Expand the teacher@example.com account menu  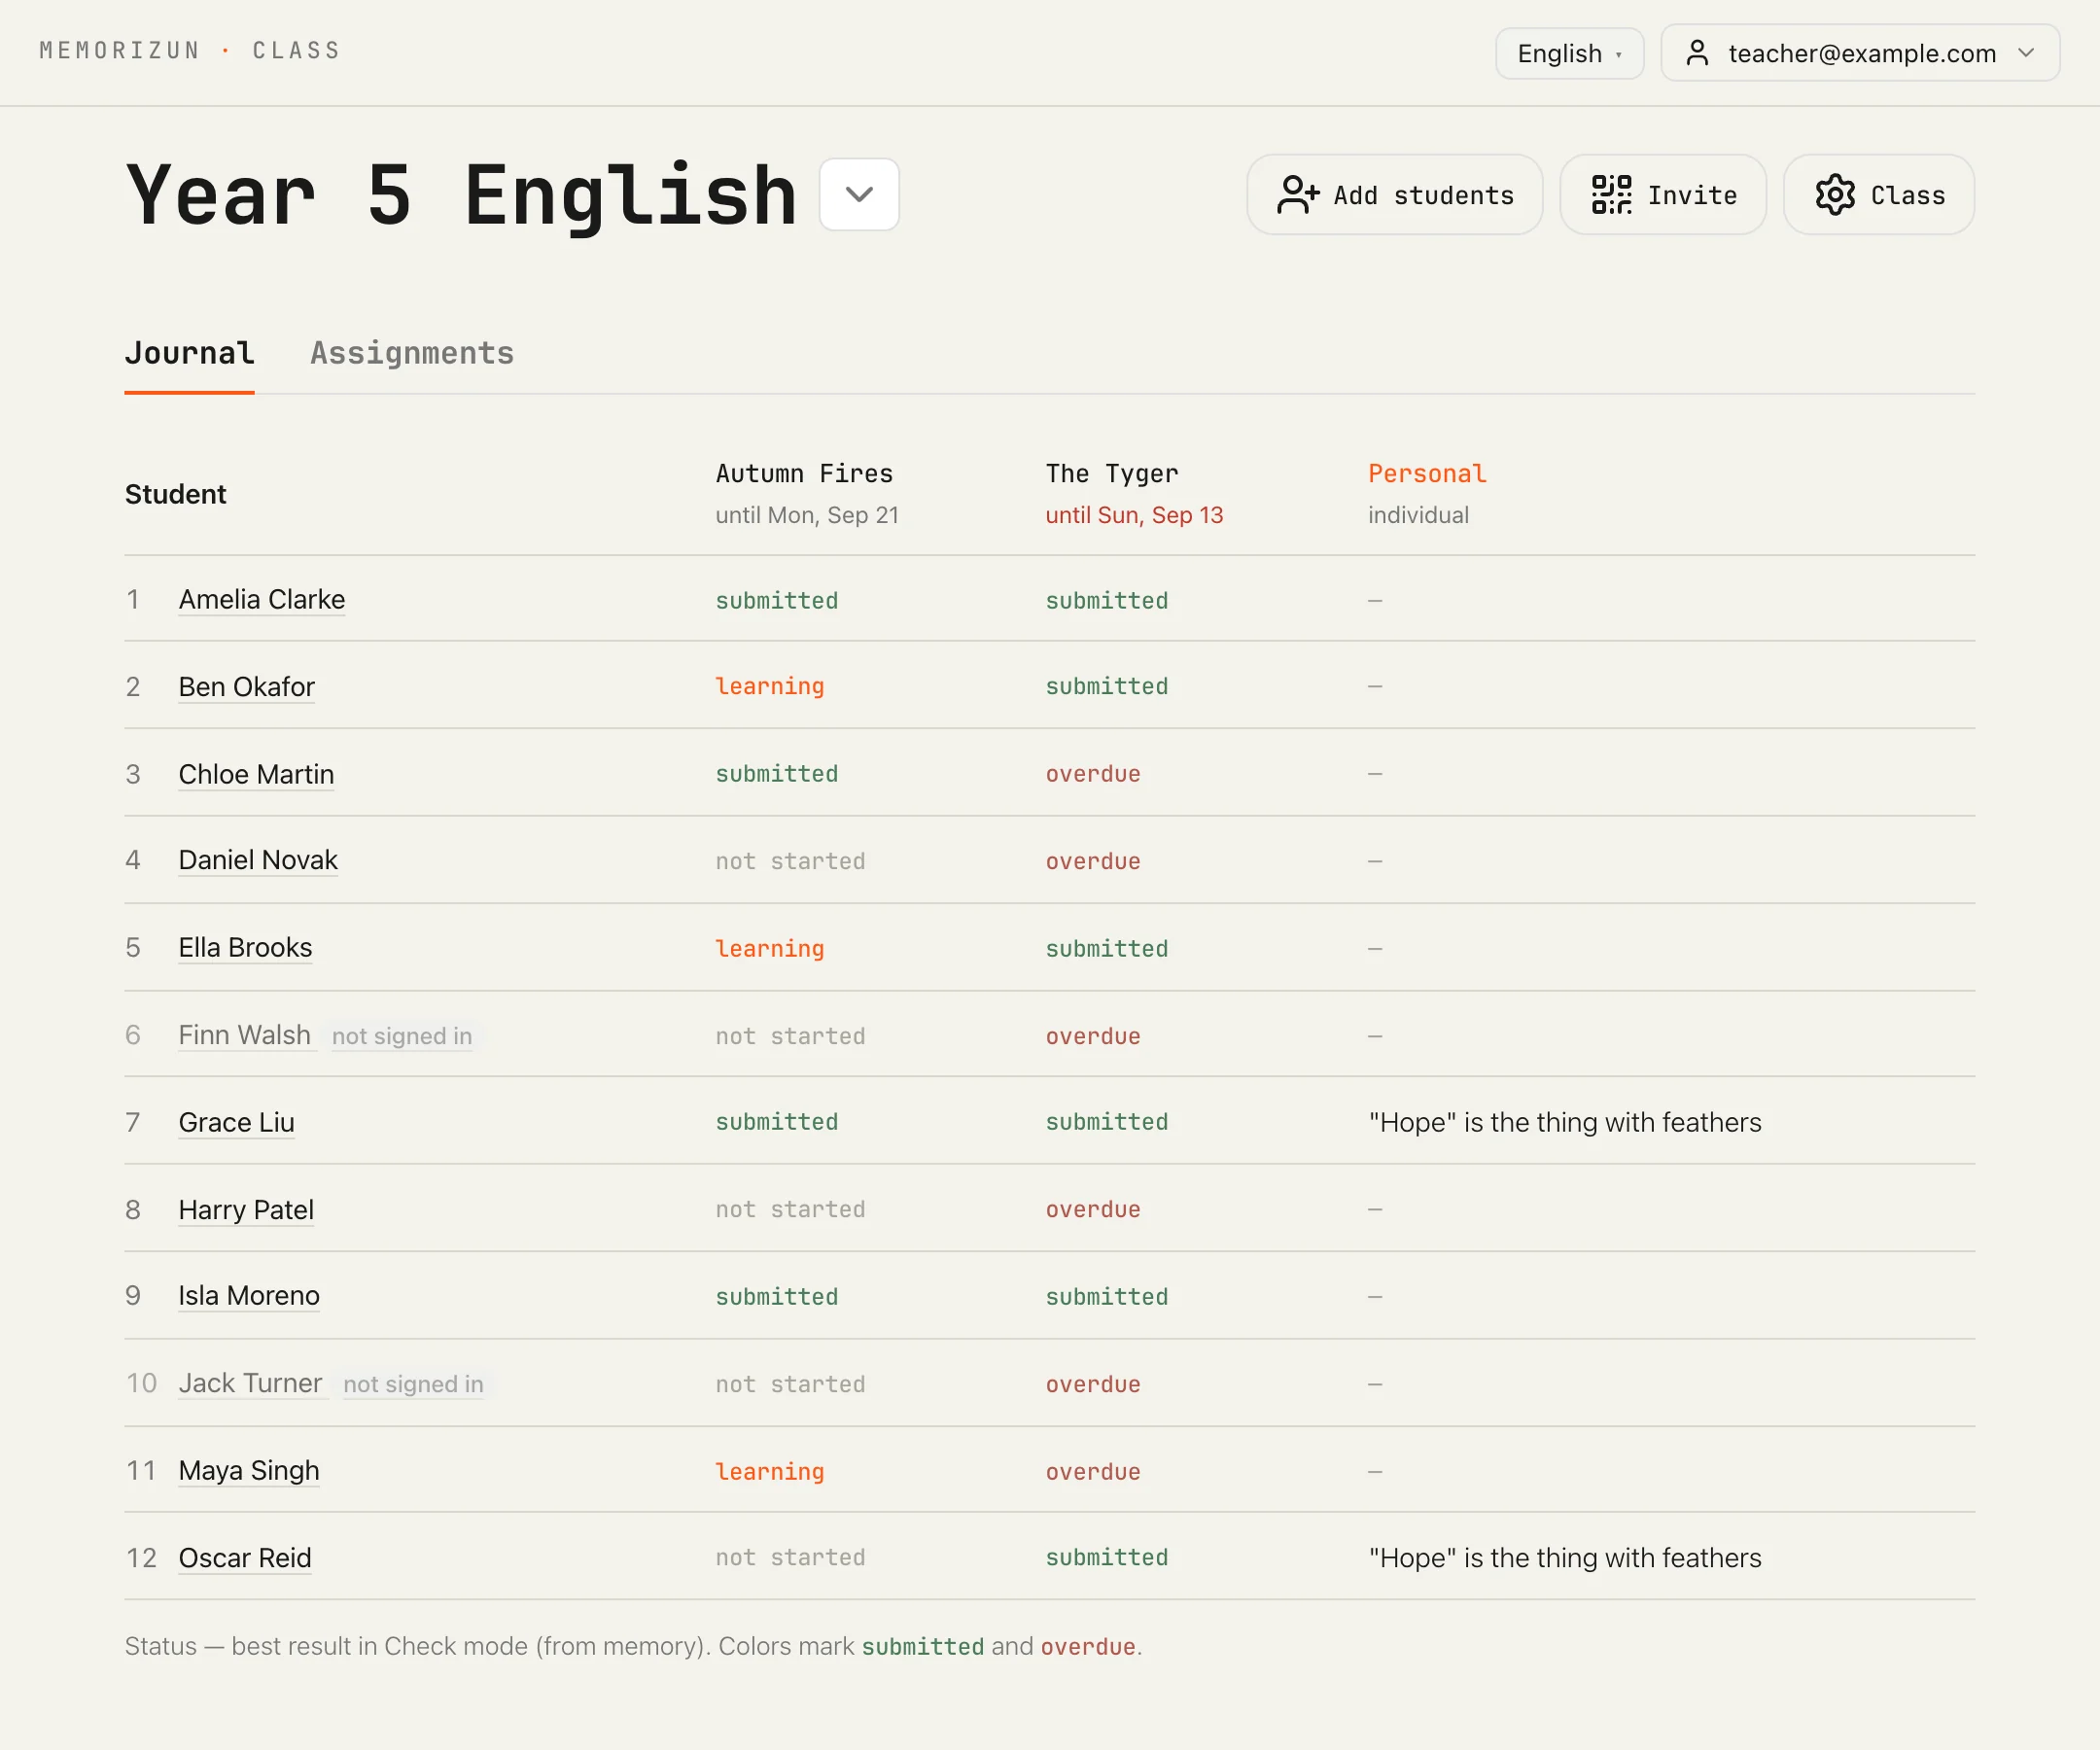(x=1860, y=53)
